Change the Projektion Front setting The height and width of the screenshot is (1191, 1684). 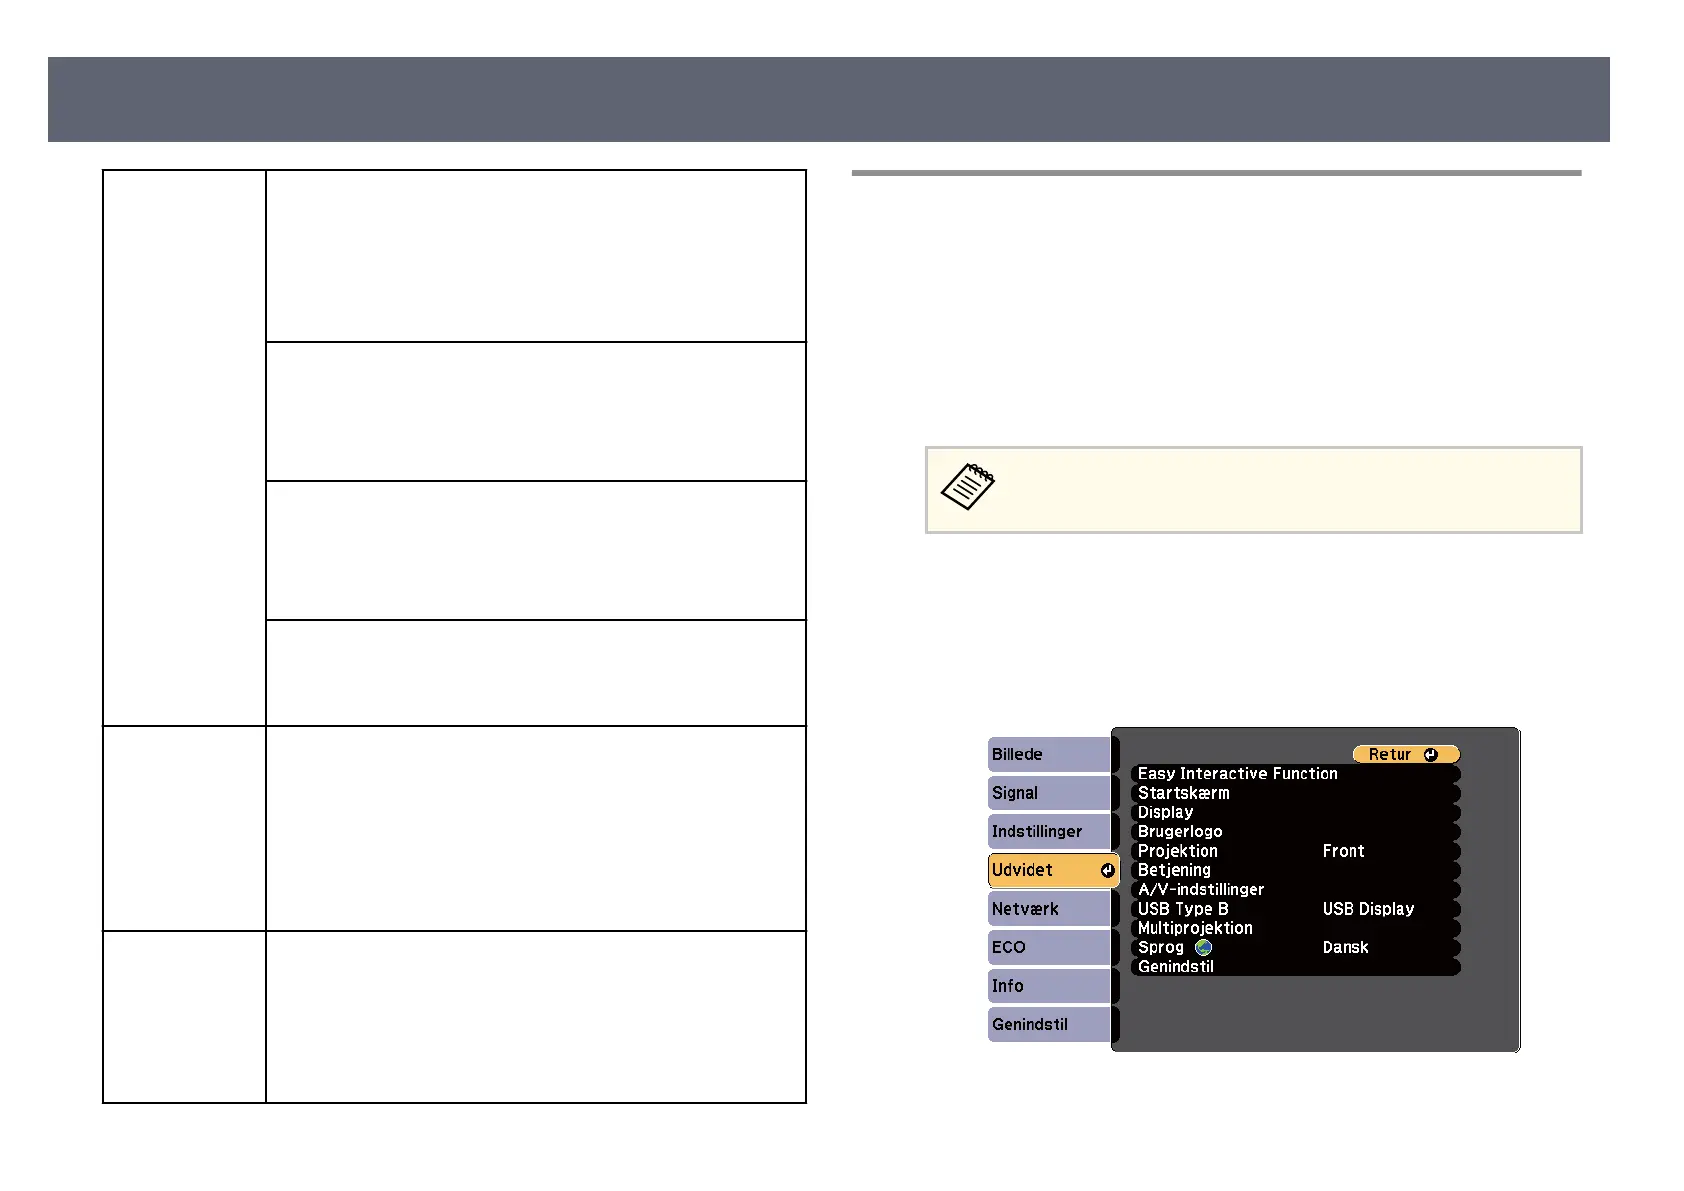tap(1343, 851)
